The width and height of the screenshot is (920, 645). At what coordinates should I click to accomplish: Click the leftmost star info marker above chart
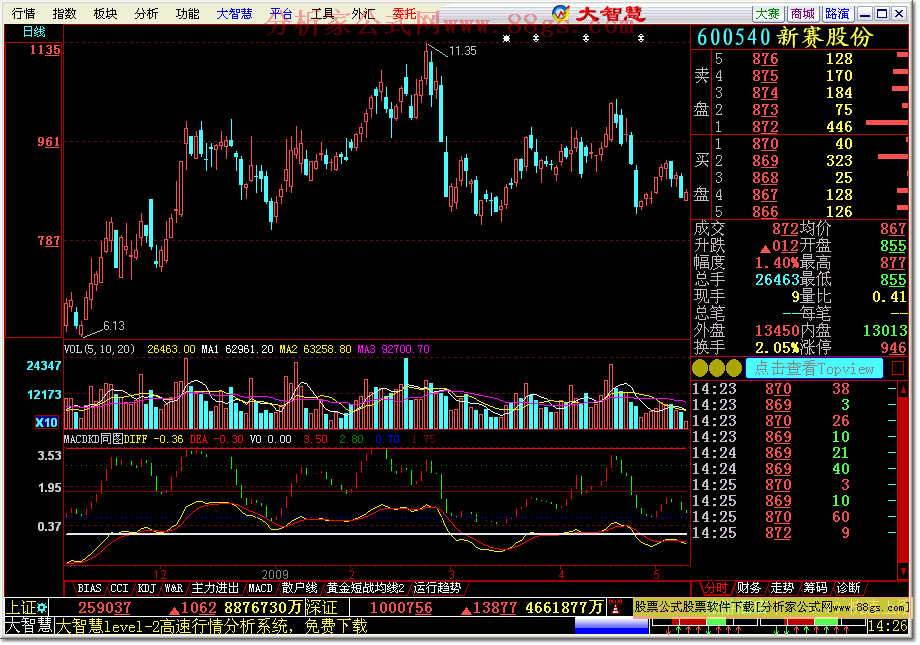506,38
